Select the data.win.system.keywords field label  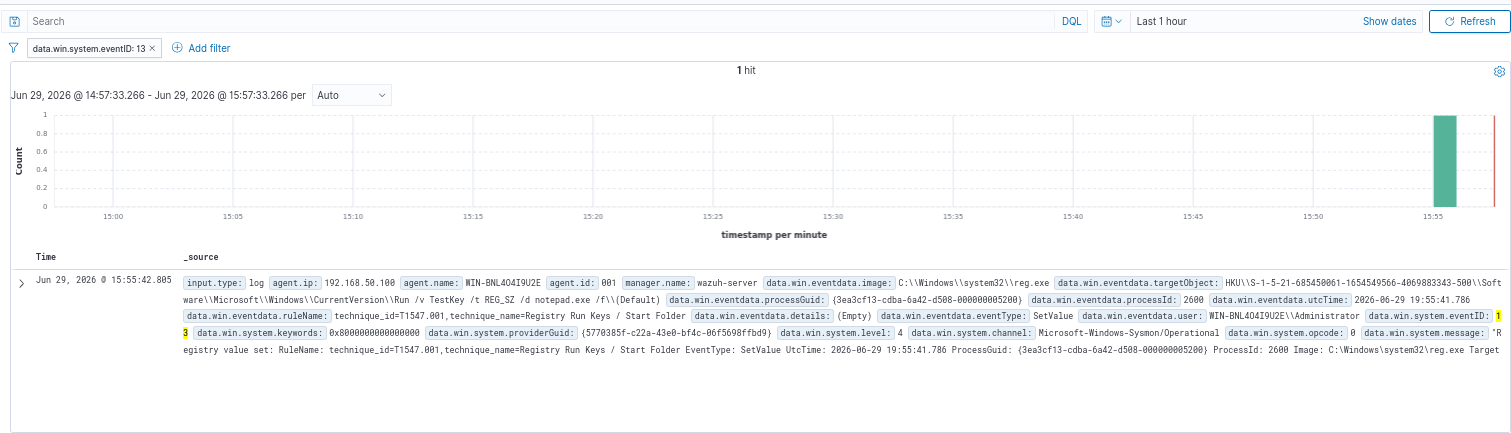coord(259,331)
